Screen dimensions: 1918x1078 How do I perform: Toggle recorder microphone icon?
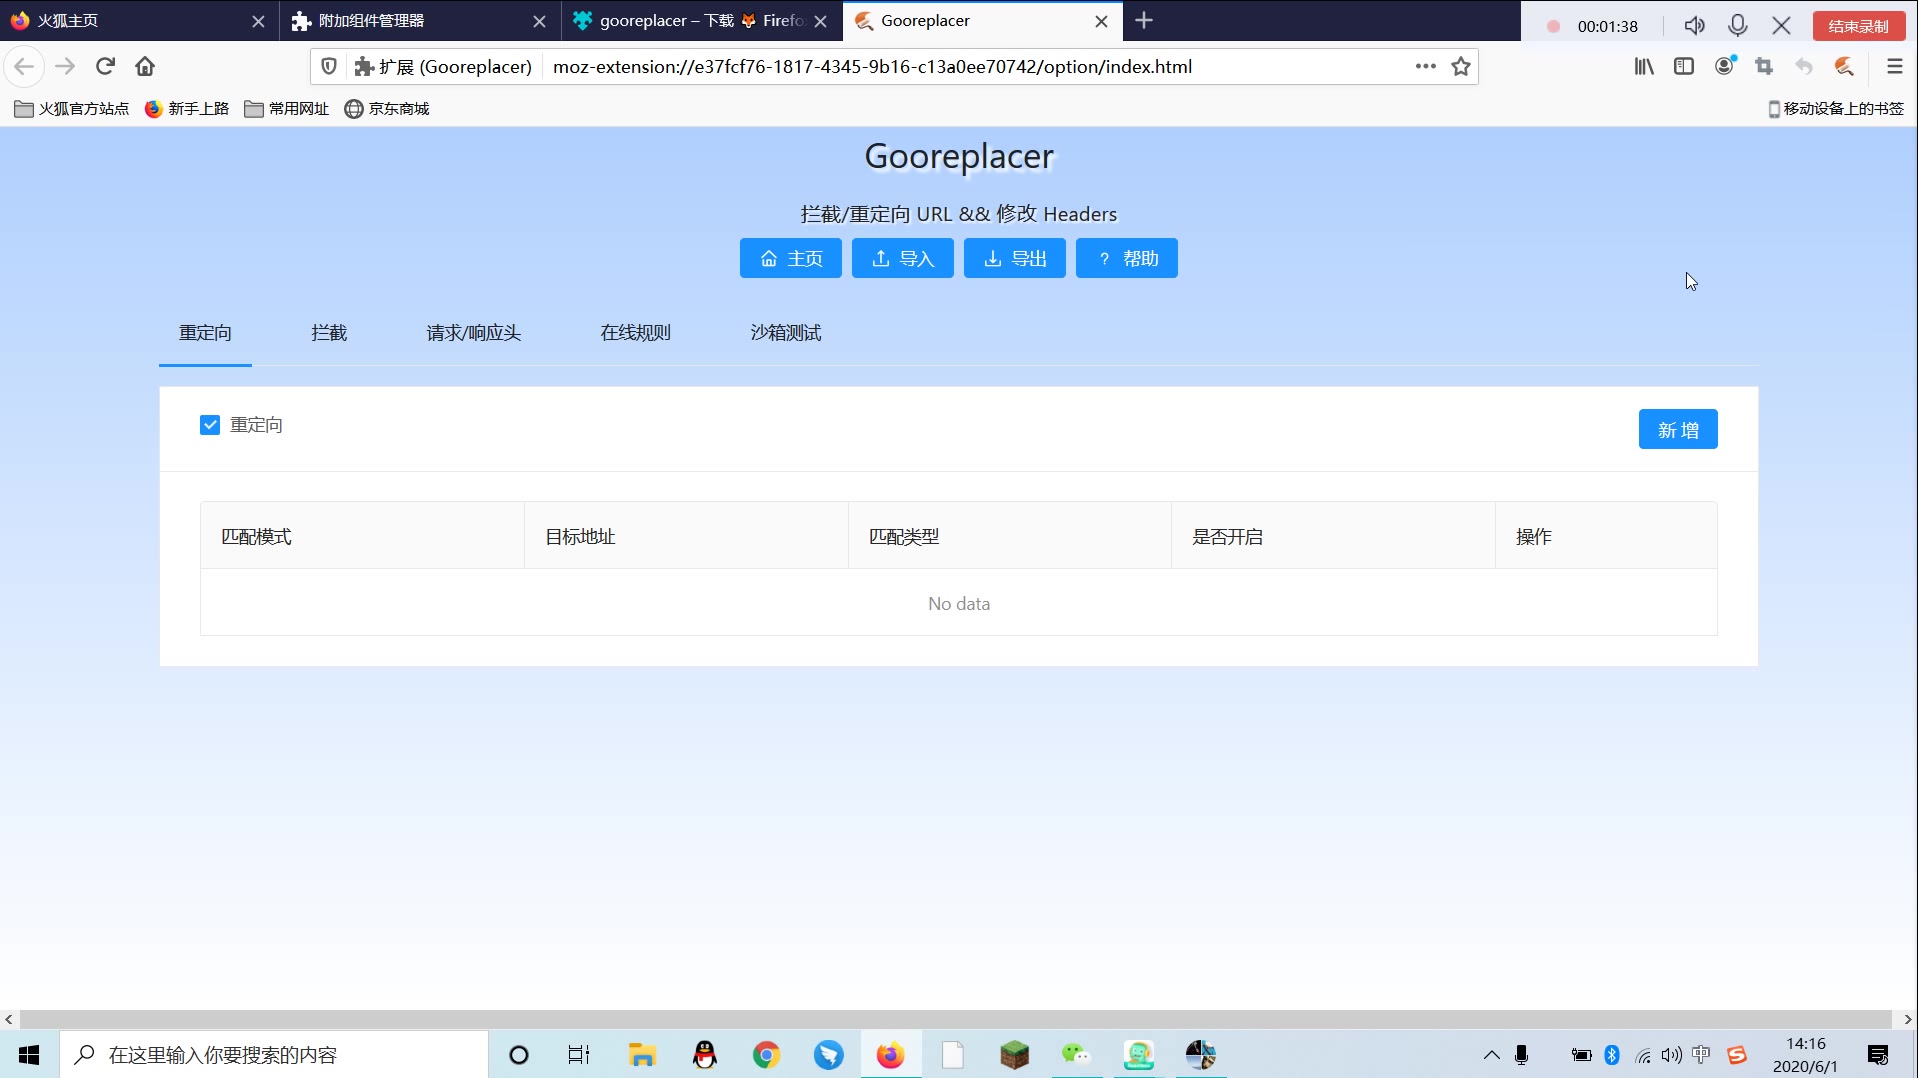coord(1738,26)
